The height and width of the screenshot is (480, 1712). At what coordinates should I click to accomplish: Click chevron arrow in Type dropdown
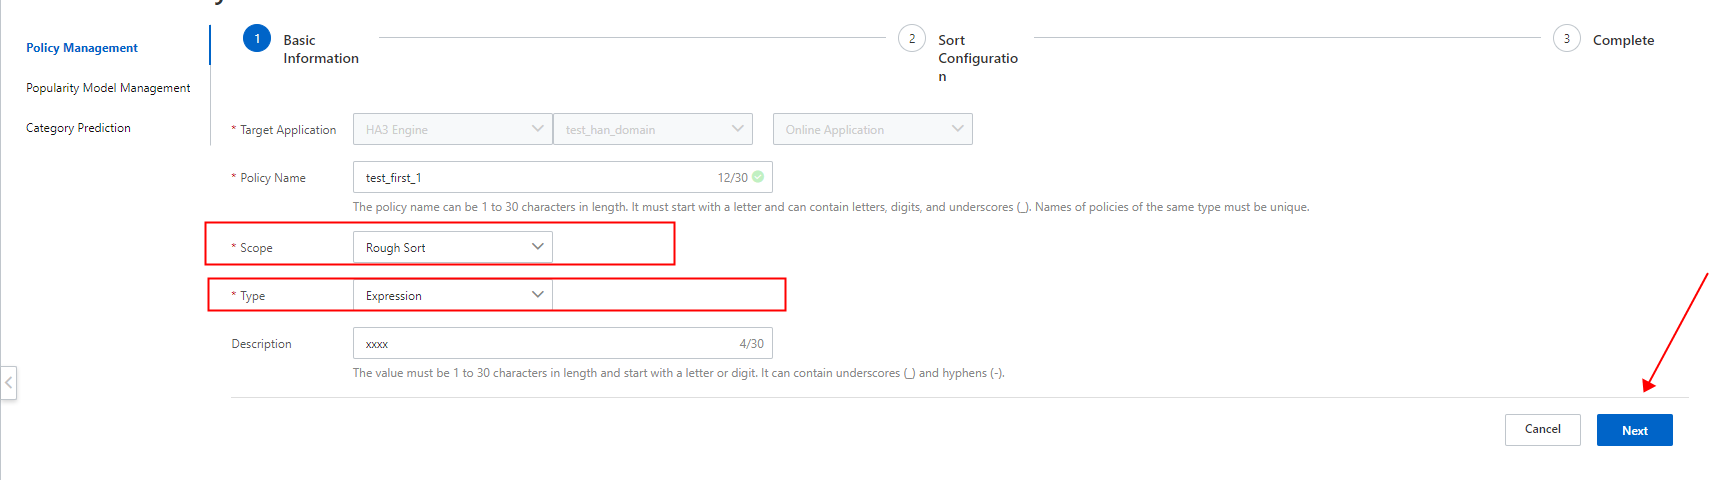click(537, 295)
